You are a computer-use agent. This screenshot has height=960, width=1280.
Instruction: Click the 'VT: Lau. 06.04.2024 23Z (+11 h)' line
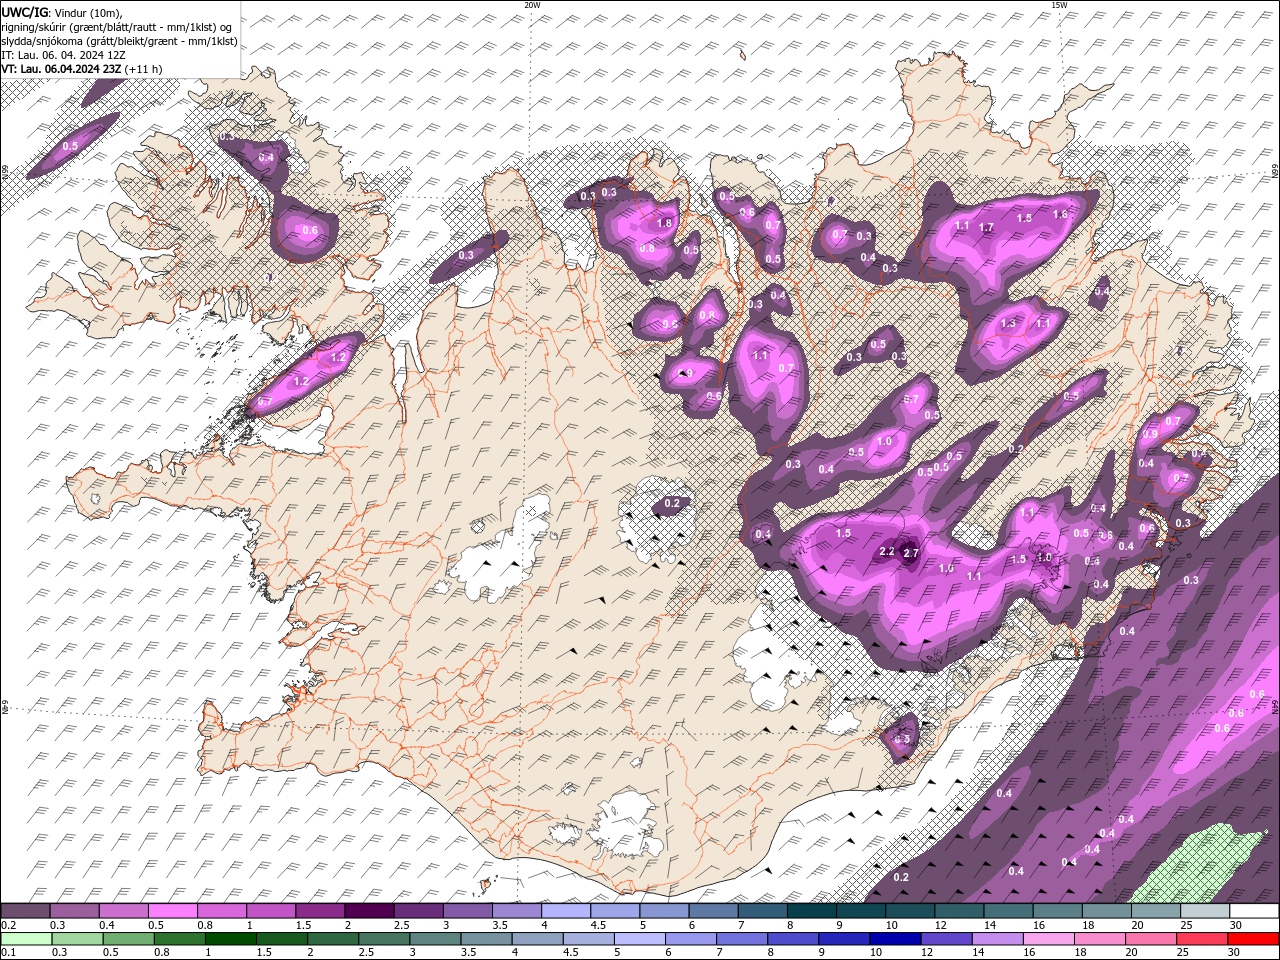pos(82,69)
